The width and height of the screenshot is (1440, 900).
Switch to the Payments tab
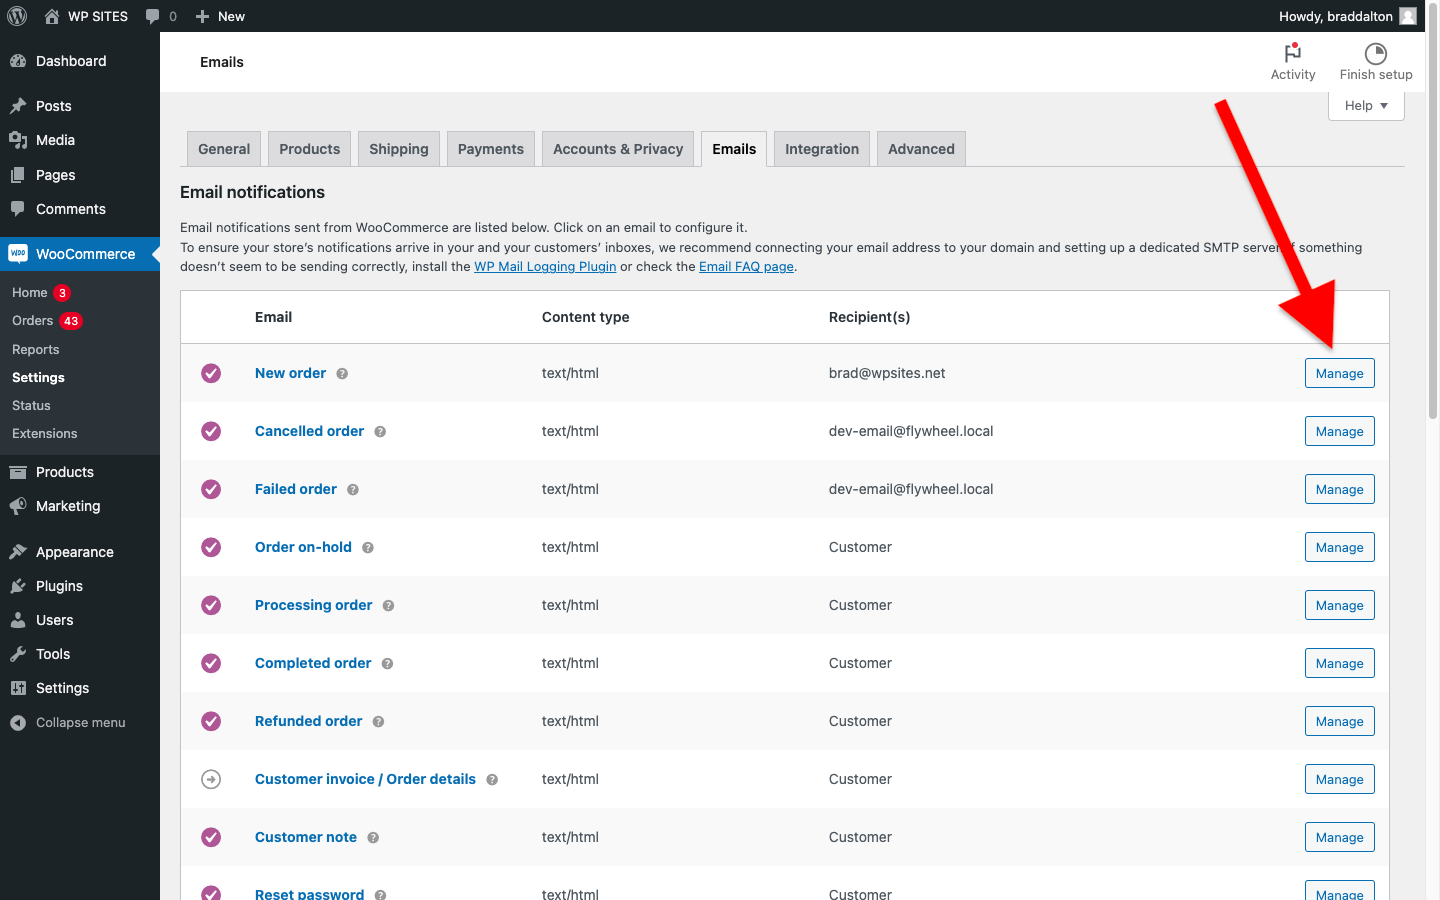(490, 149)
